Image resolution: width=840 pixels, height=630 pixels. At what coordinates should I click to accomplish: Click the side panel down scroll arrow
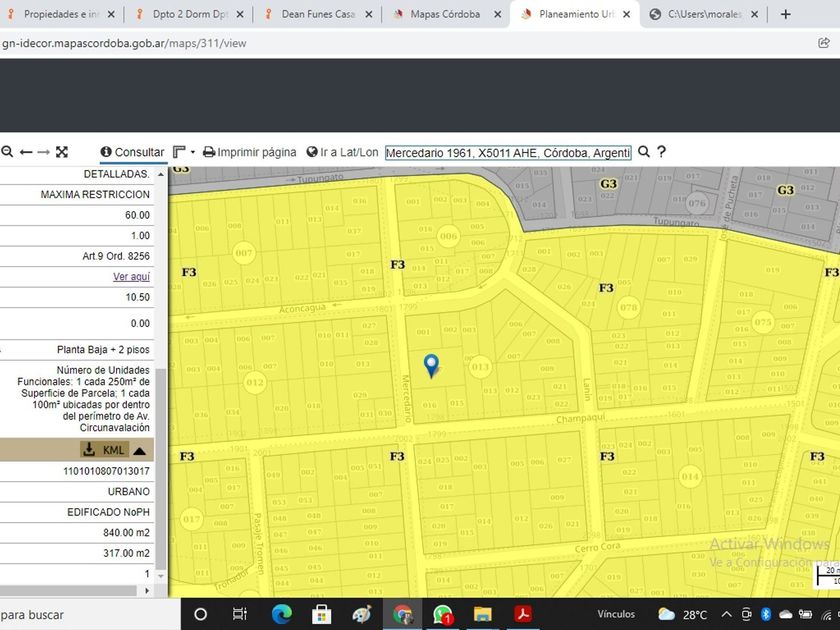point(161,575)
